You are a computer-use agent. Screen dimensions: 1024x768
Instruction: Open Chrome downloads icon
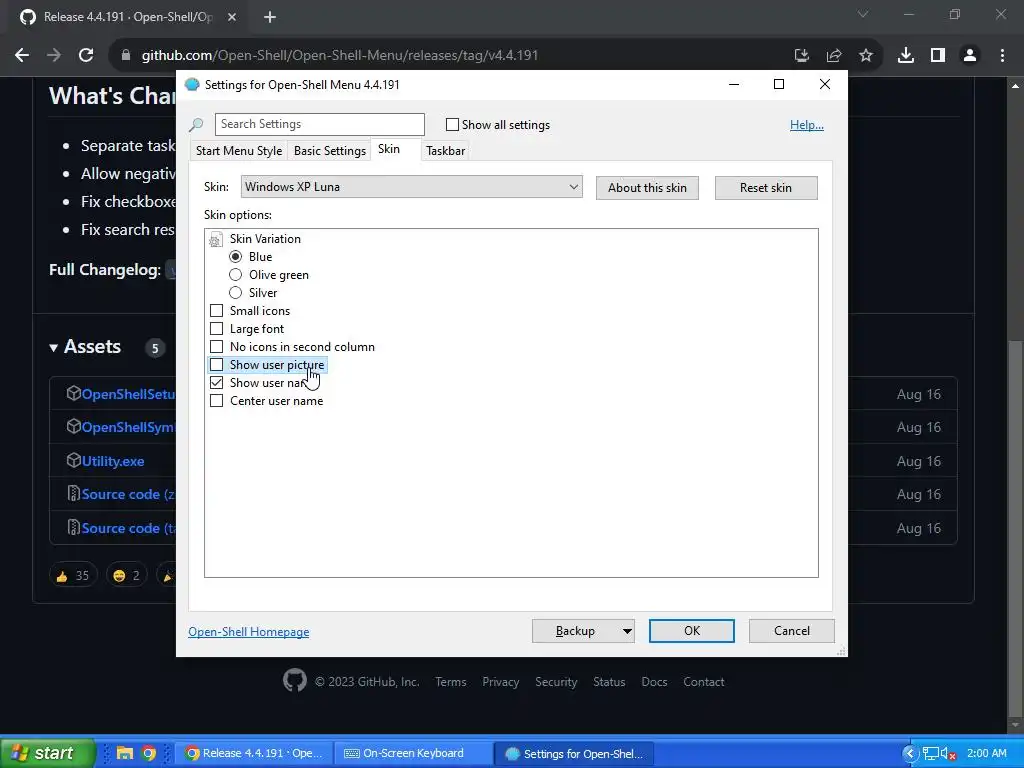point(906,56)
